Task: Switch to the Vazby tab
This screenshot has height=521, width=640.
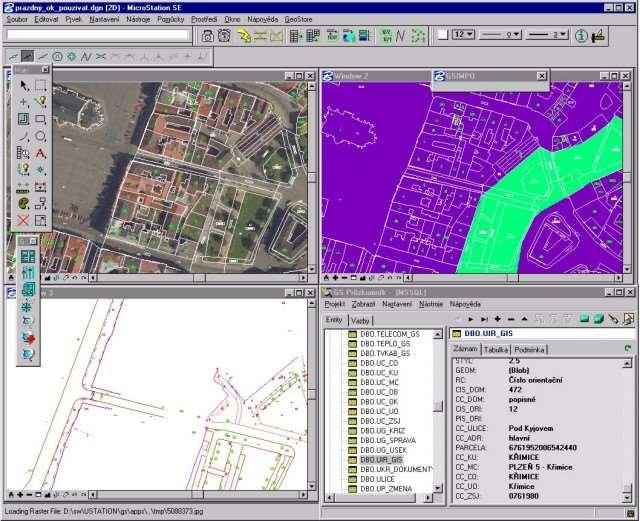Action: point(360,321)
